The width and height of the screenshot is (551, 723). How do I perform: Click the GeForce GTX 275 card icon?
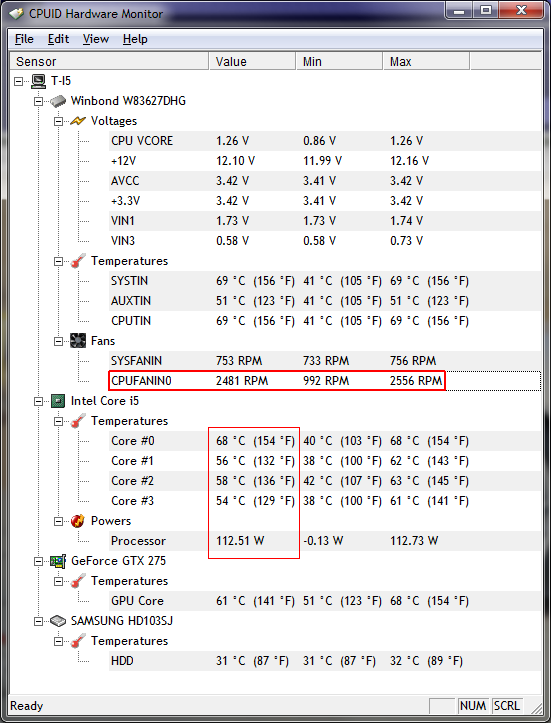[x=58, y=561]
